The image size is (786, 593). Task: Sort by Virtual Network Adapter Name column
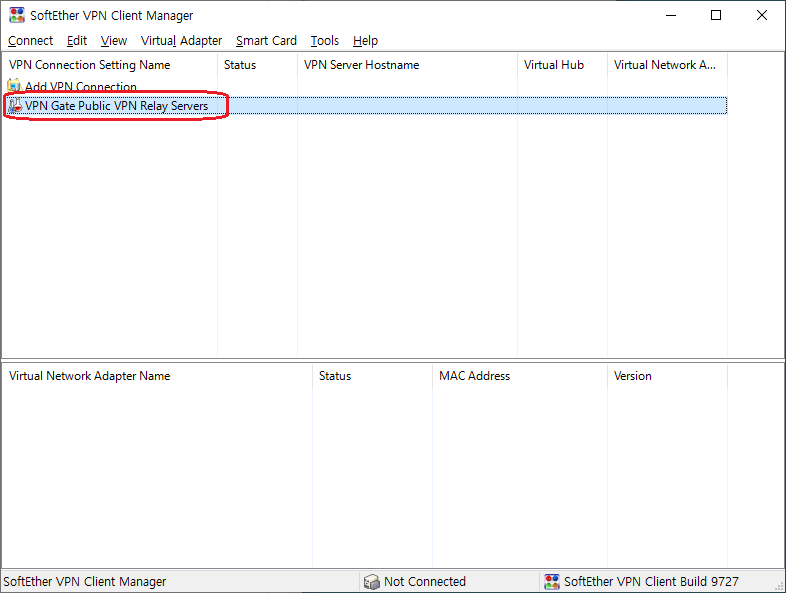[157, 376]
